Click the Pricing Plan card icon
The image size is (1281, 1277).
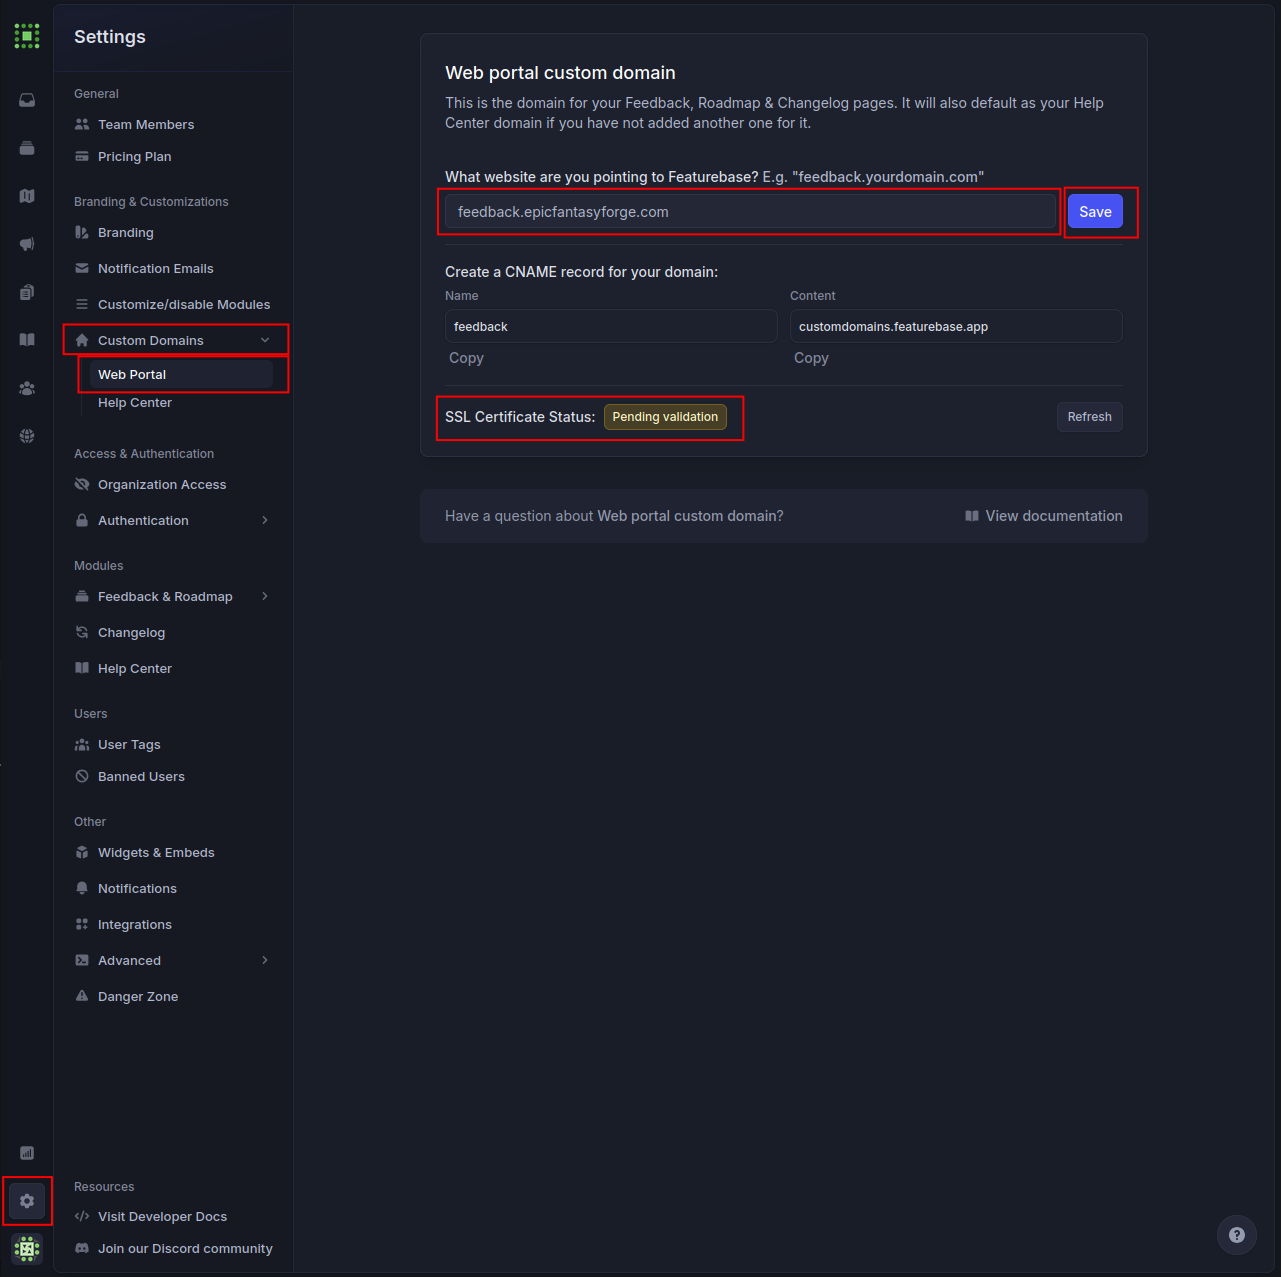tap(82, 156)
